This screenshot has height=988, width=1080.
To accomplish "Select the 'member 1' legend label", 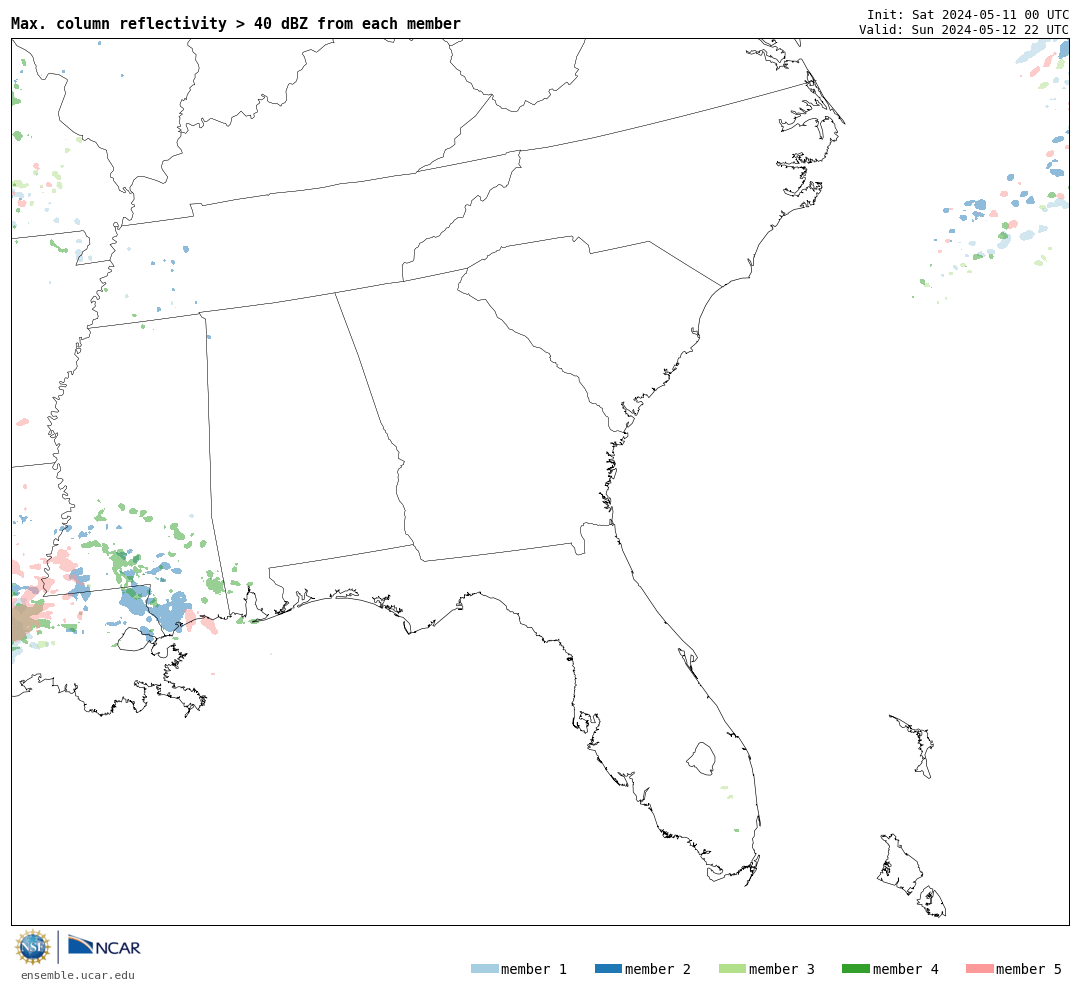I will tap(534, 969).
